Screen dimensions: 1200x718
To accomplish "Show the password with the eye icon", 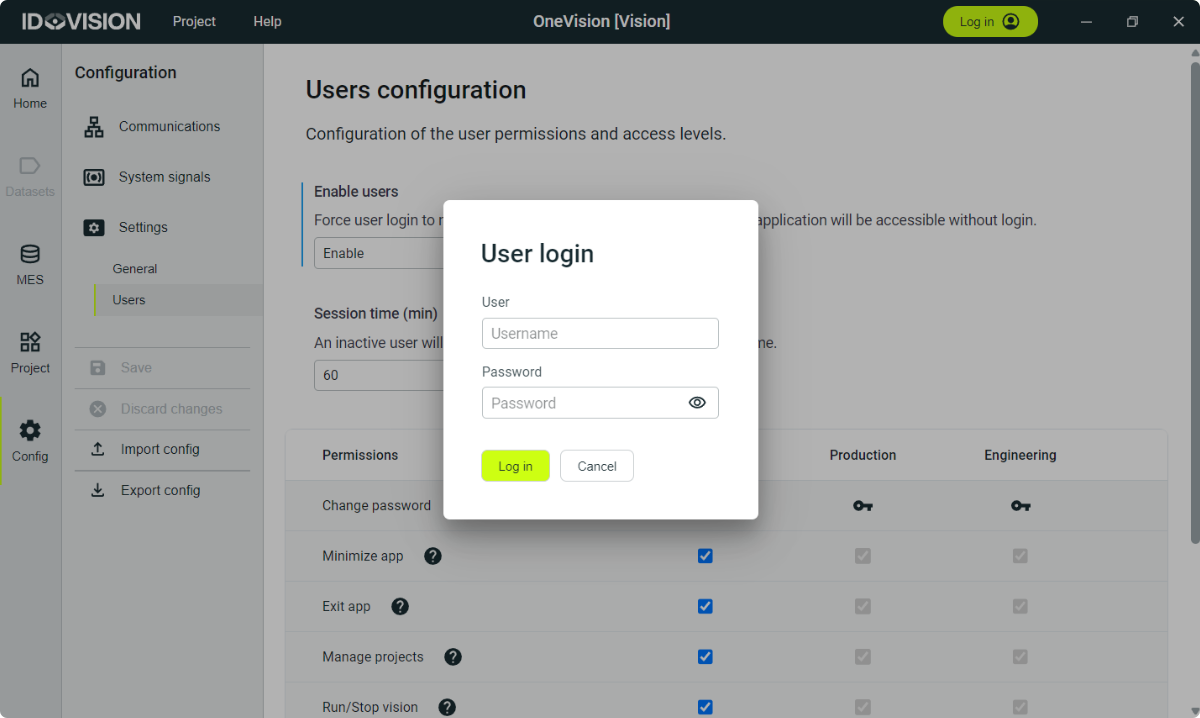I will coord(699,402).
